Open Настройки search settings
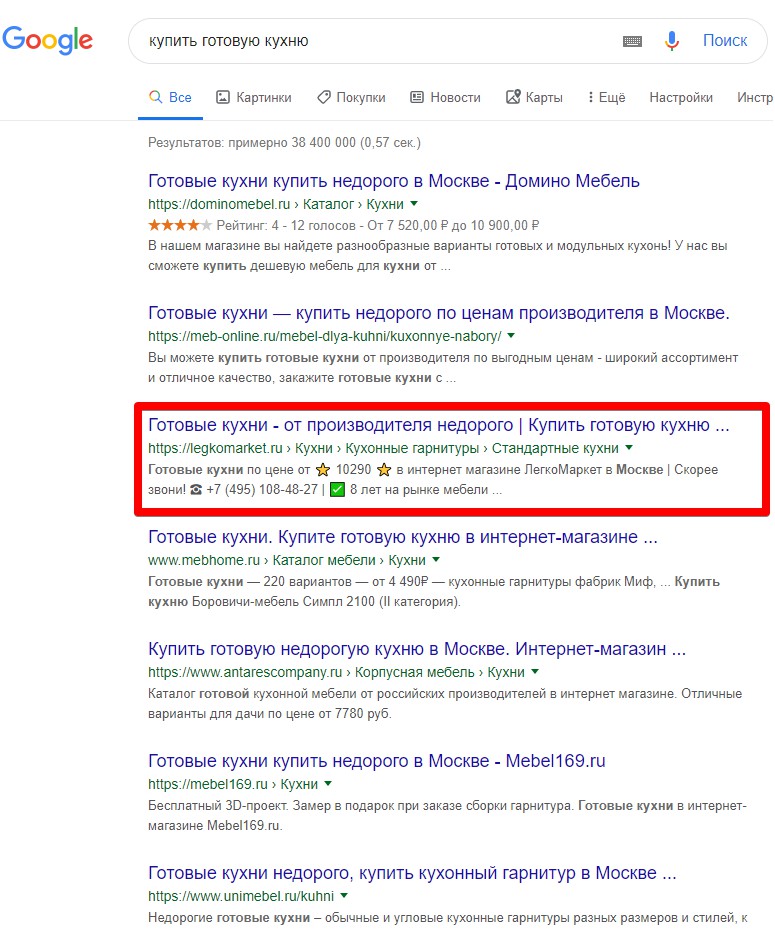 click(x=681, y=98)
